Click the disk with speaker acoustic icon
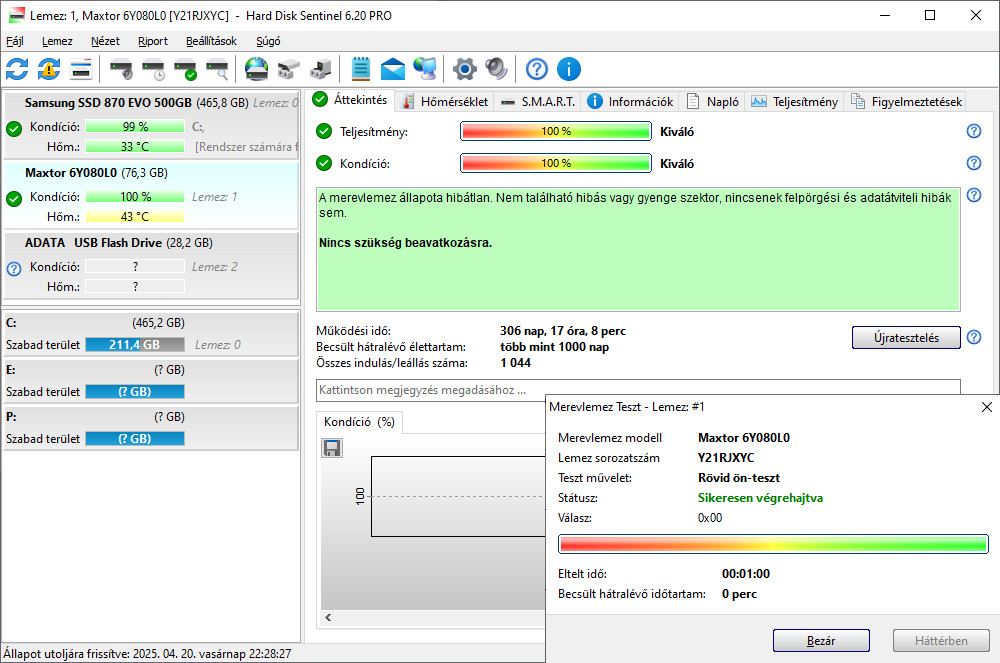The height and width of the screenshot is (663, 1000). (x=121, y=69)
